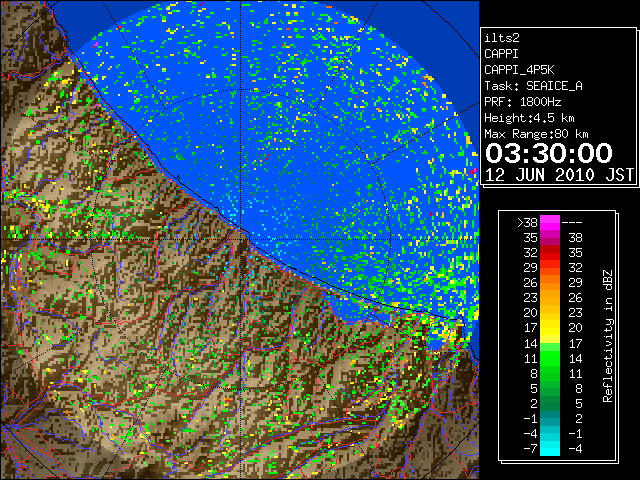Click the '14' label in legend's left column
The image size is (640, 480).
[x=531, y=343]
